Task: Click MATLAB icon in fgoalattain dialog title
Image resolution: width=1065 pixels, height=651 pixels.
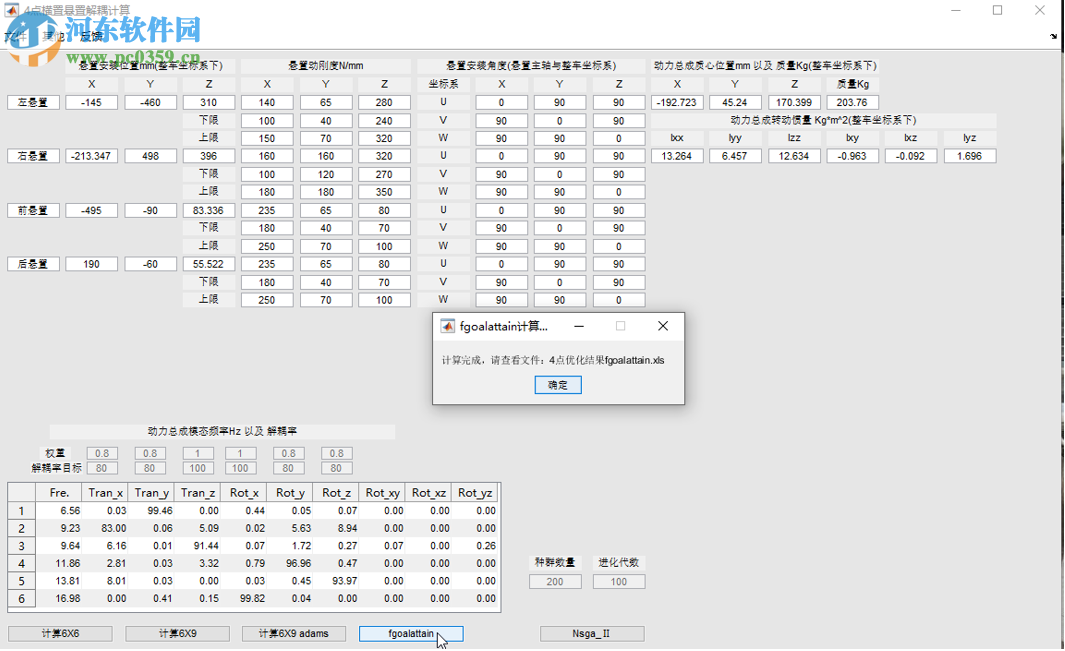Action: (x=446, y=326)
